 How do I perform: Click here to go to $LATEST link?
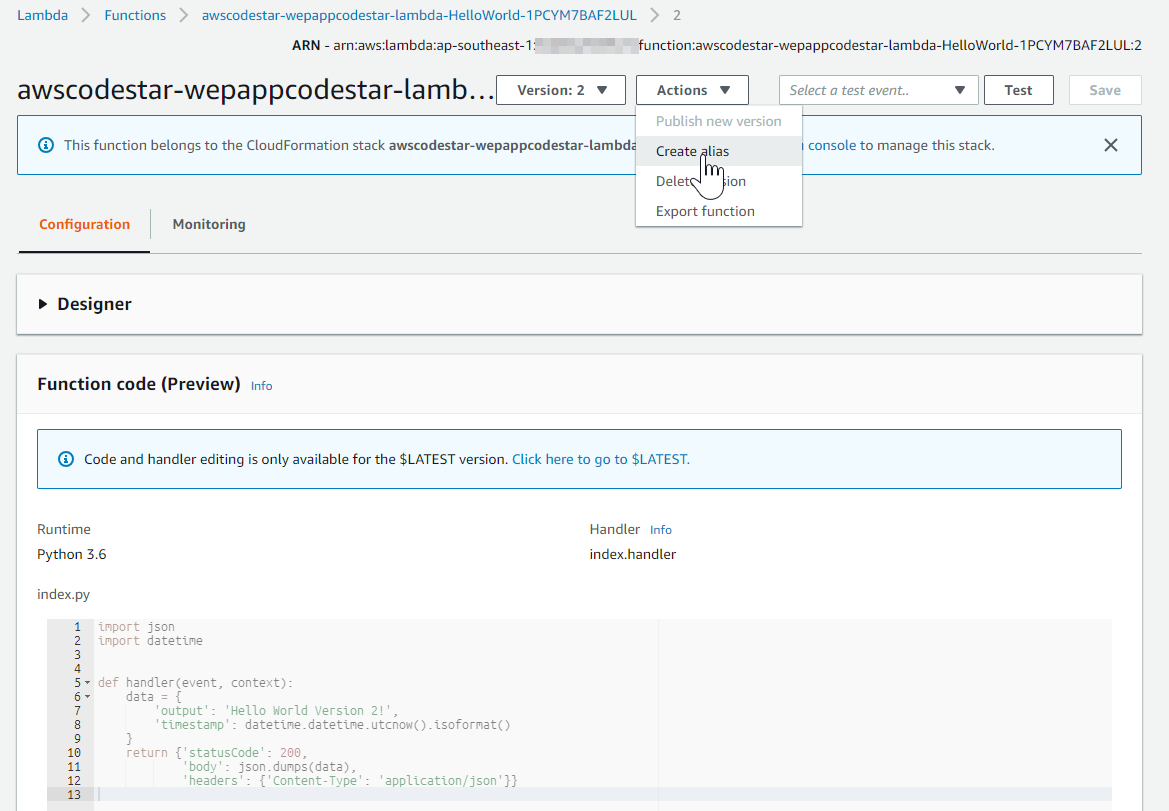pos(601,459)
